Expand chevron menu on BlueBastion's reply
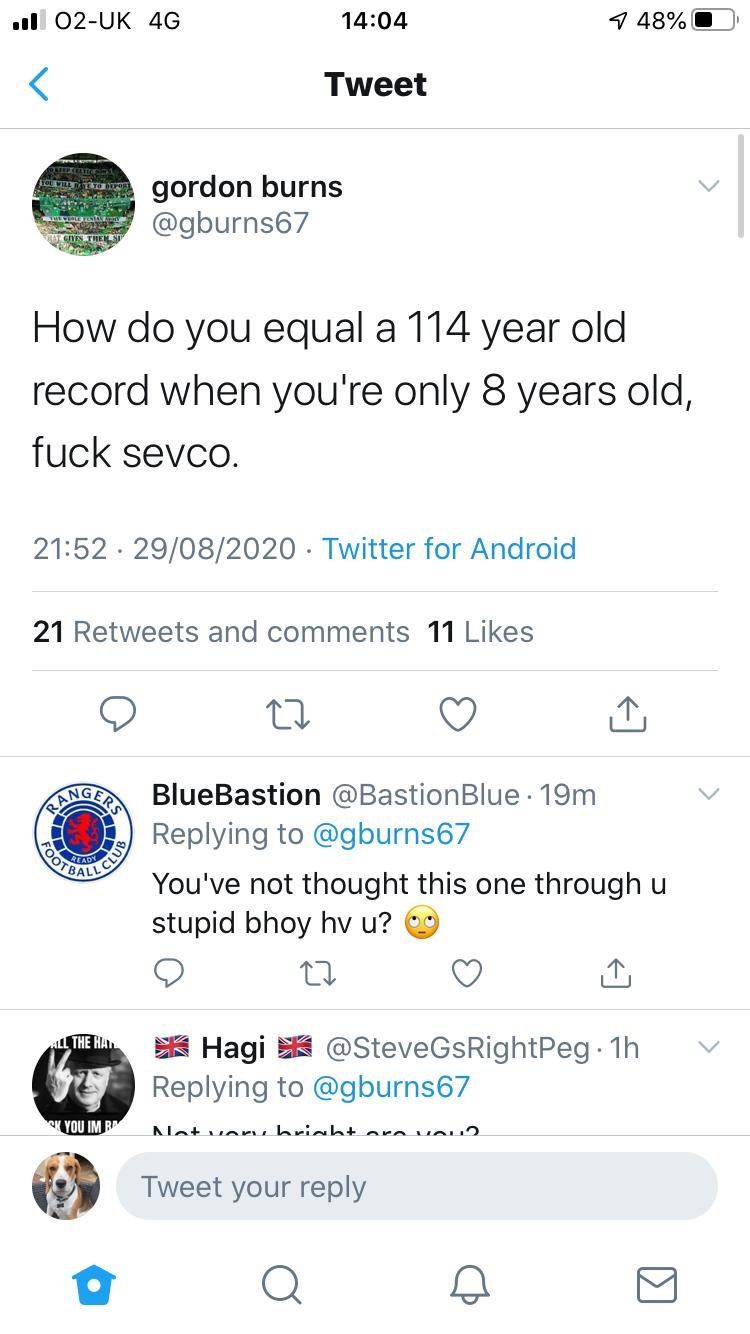Screen dimensions: 750x1334 point(708,795)
